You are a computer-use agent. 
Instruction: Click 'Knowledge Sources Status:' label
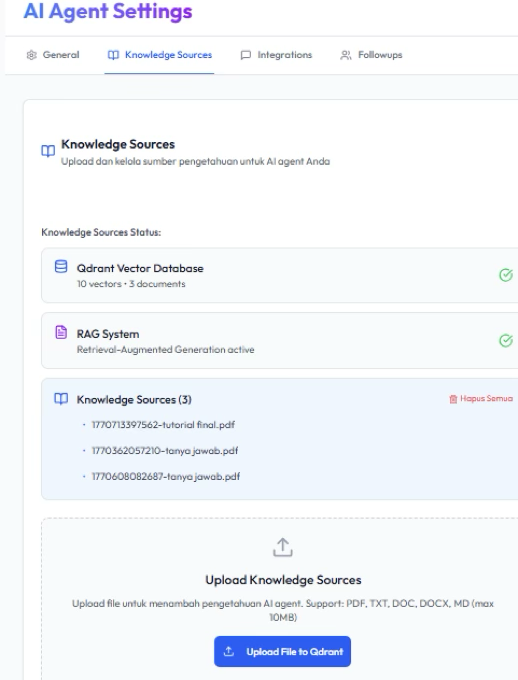(101, 232)
